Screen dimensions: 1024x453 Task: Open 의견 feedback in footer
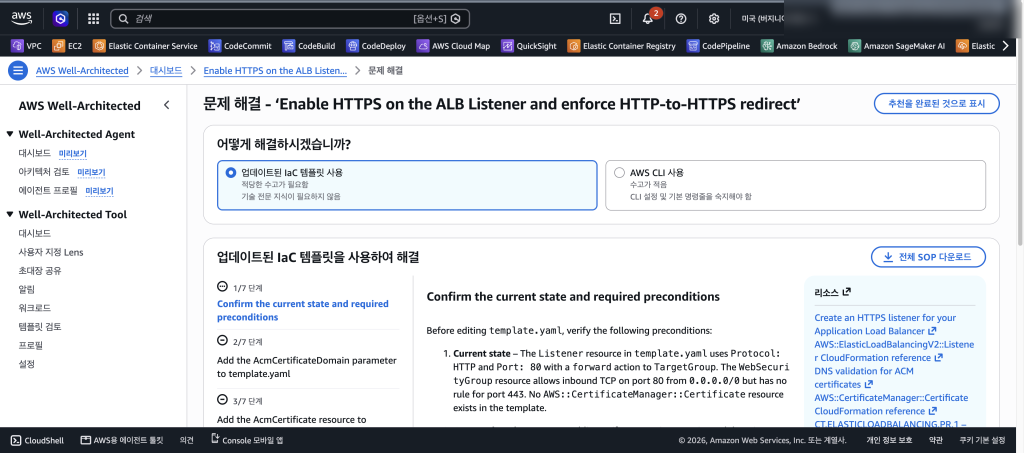click(186, 441)
